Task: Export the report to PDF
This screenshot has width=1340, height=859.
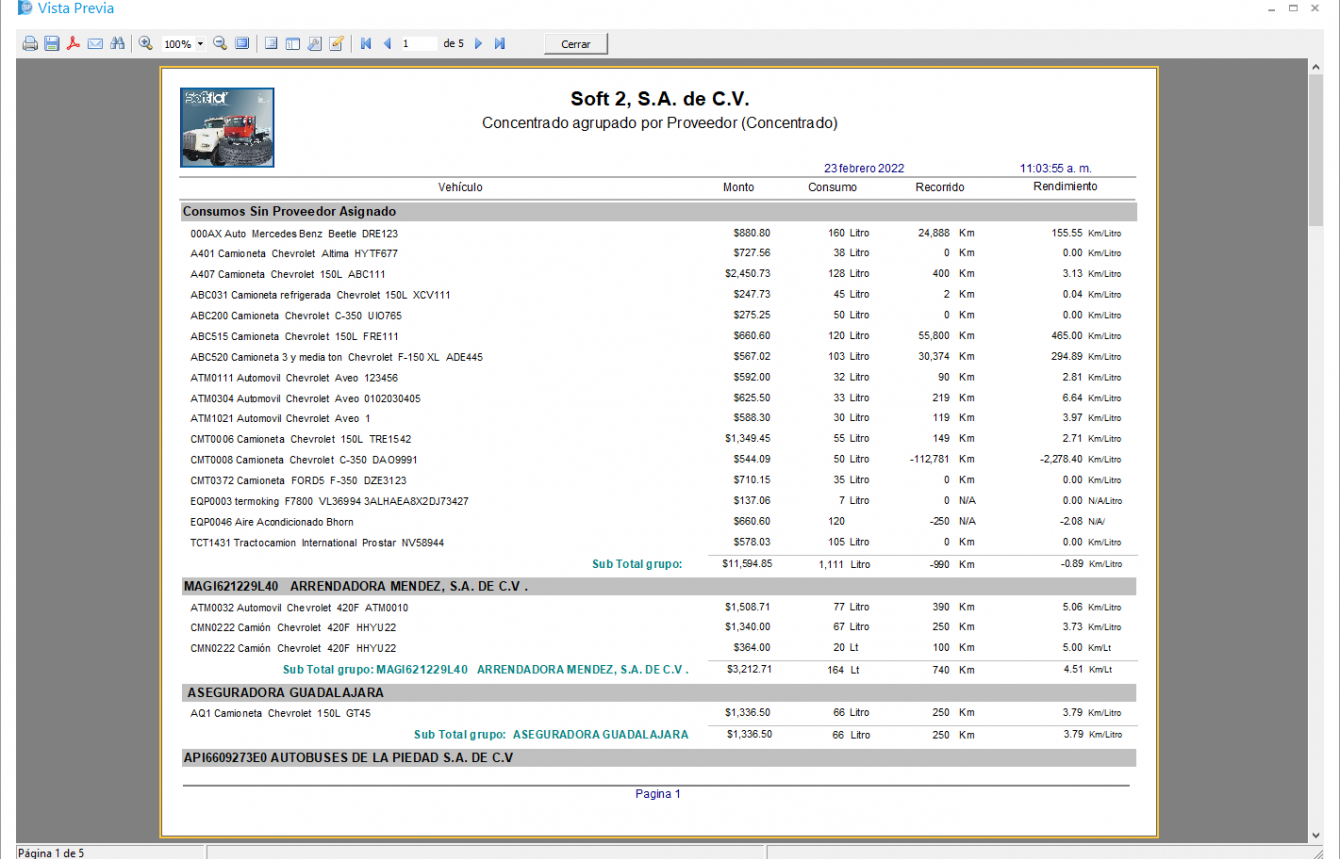Action: (x=73, y=44)
